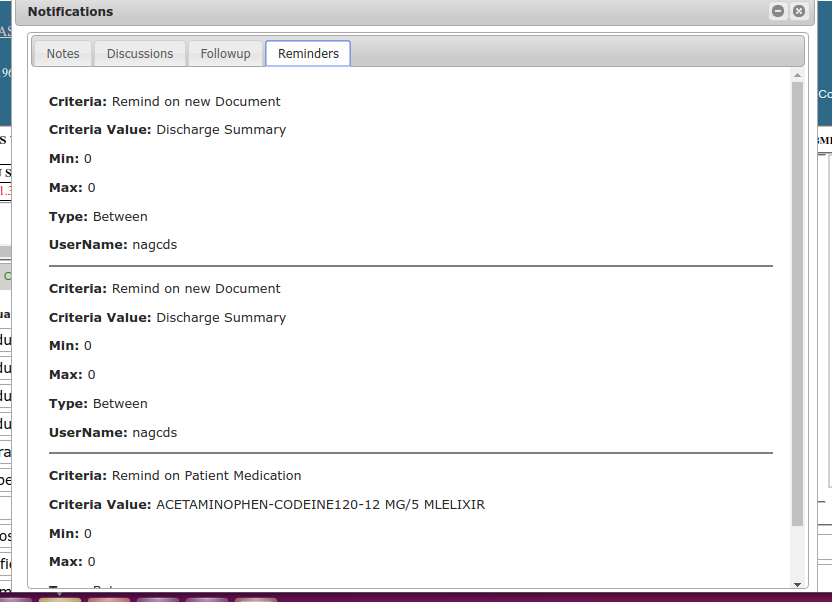832x602 pixels.
Task: Click the scrollbar up arrow in reminders list
Action: coord(797,75)
